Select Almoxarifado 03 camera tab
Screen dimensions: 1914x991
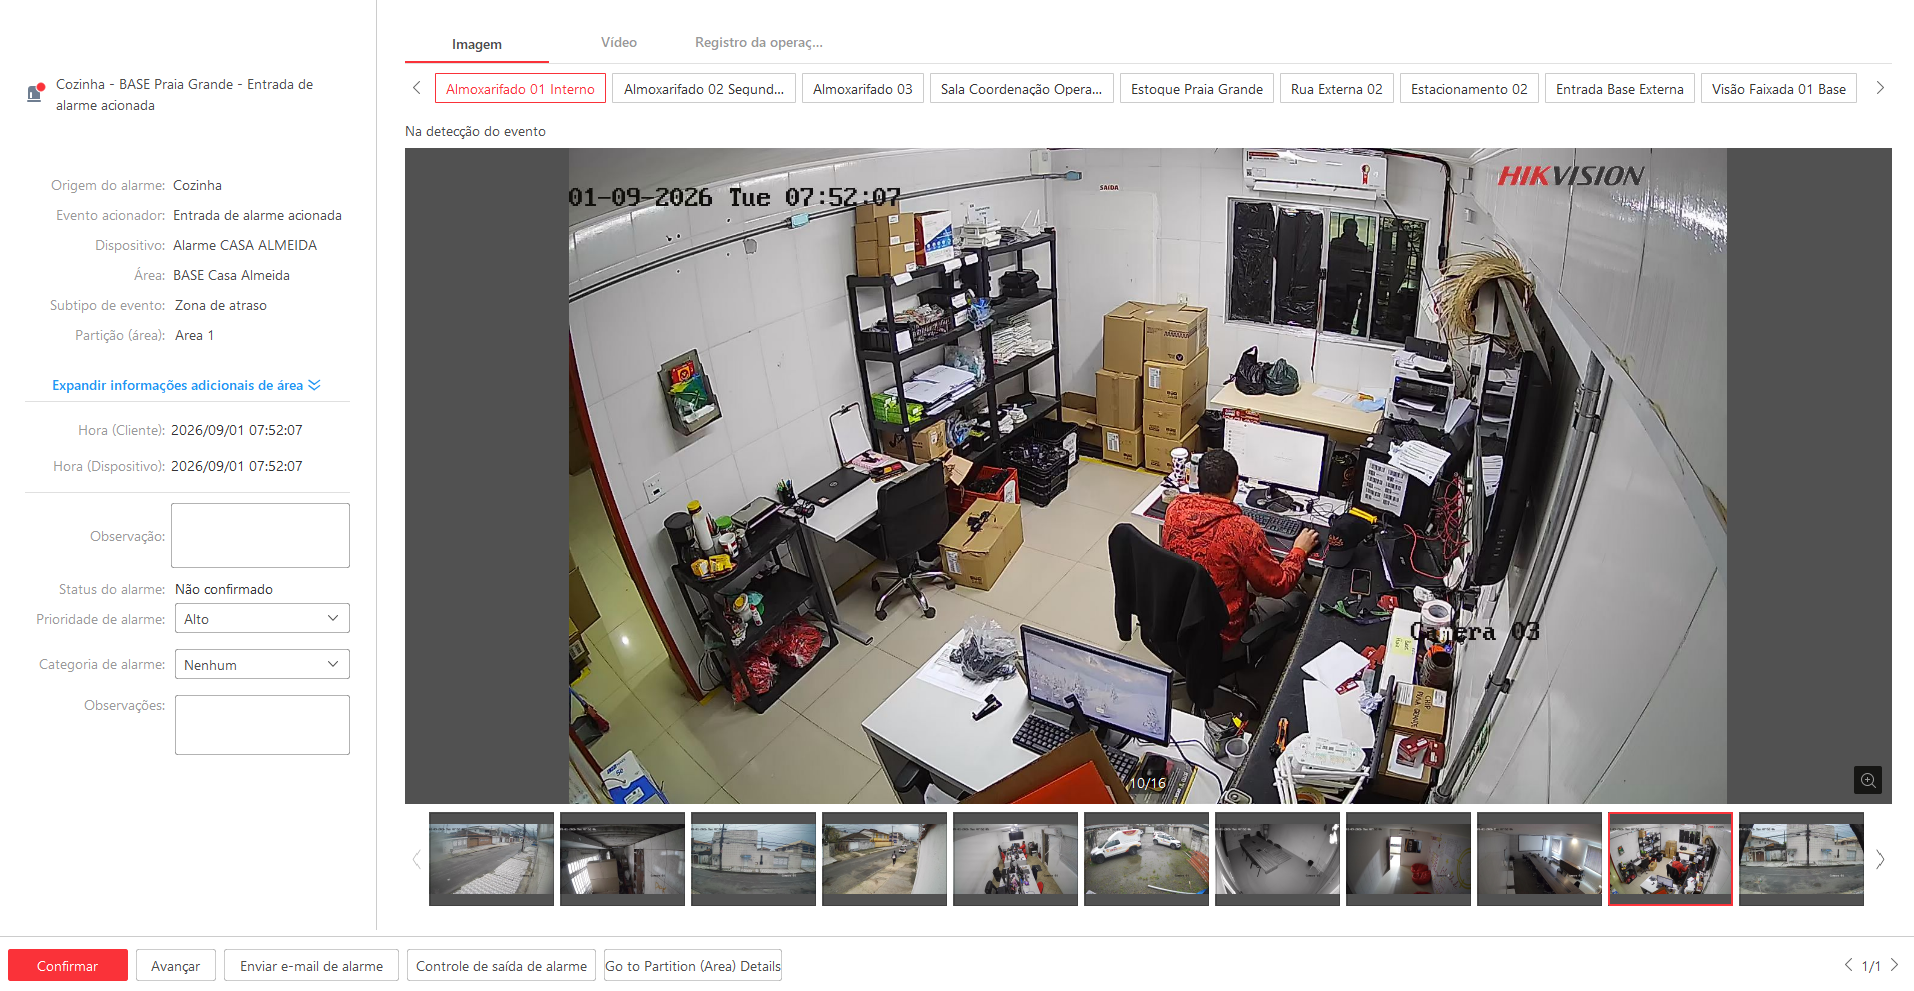tap(863, 89)
